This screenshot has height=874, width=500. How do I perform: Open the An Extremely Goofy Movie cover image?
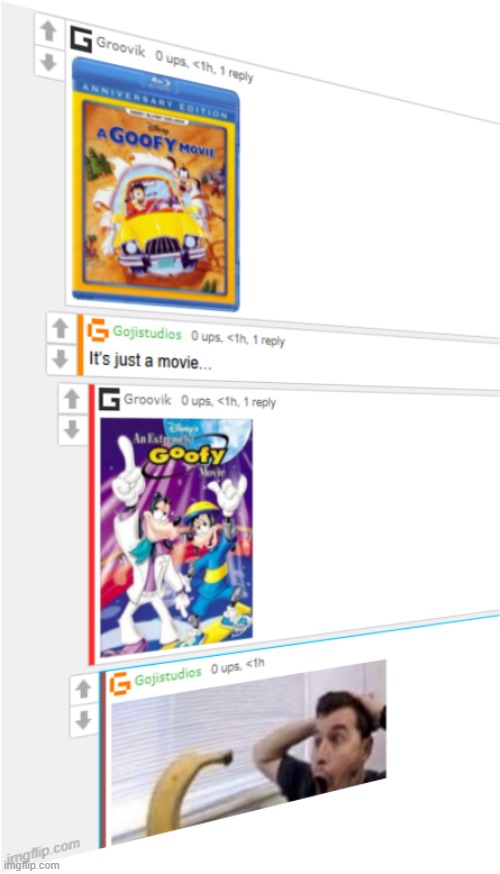(176, 538)
